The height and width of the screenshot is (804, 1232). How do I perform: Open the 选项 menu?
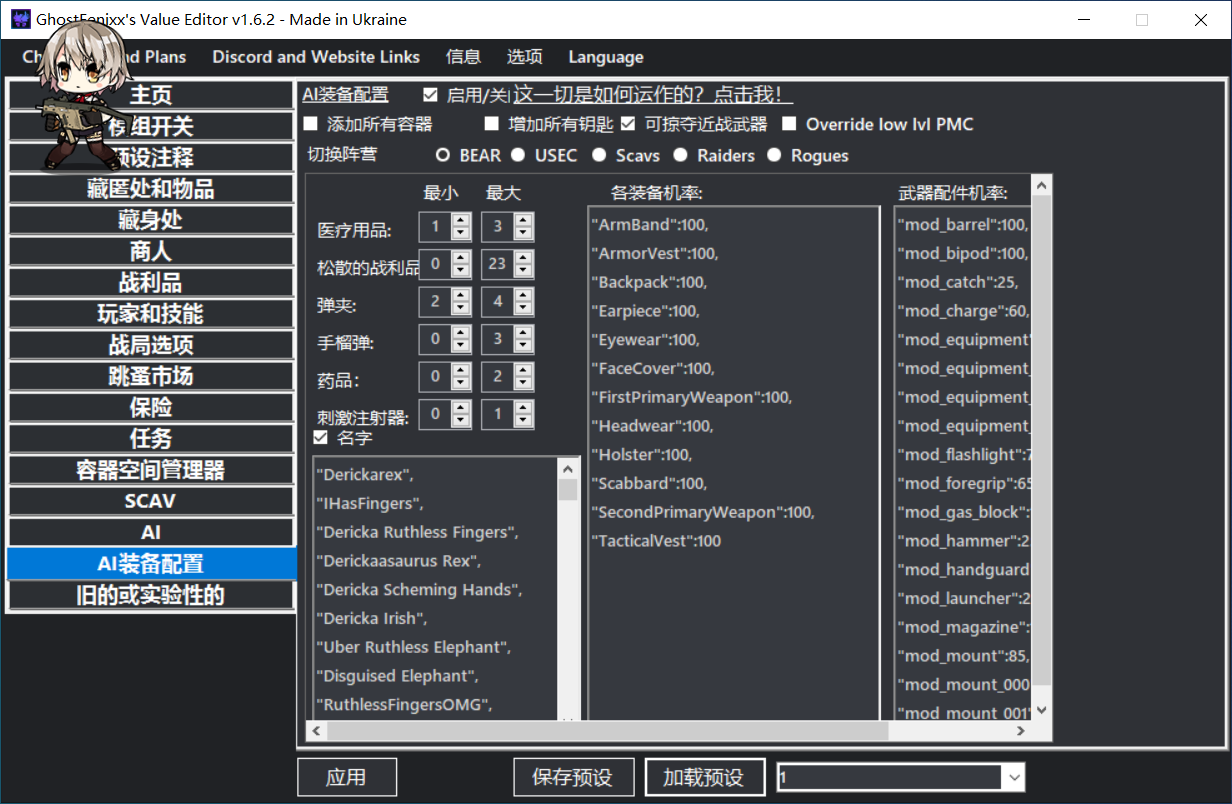point(524,57)
